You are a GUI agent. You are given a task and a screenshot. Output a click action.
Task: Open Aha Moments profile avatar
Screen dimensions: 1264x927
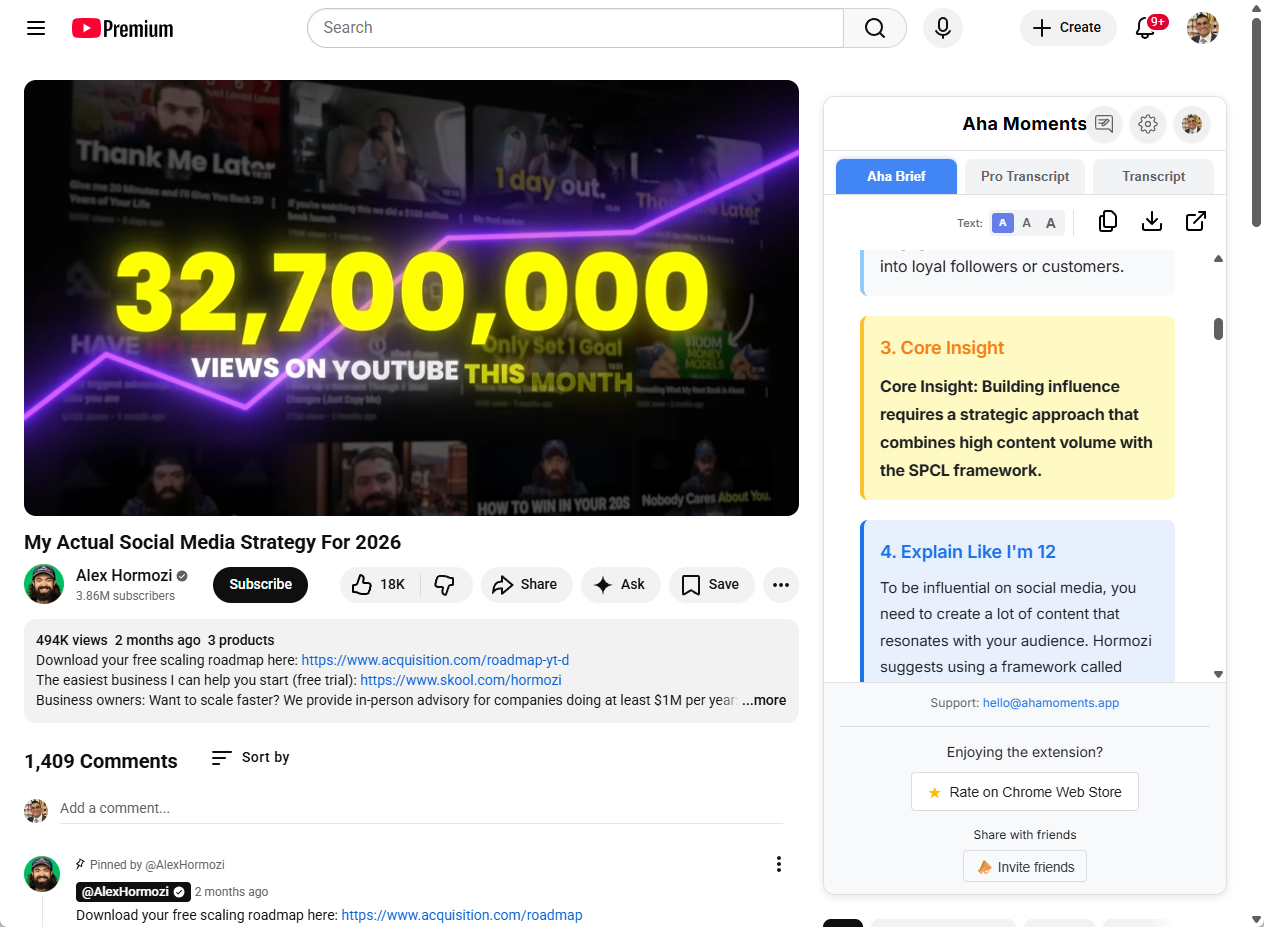(x=1192, y=124)
